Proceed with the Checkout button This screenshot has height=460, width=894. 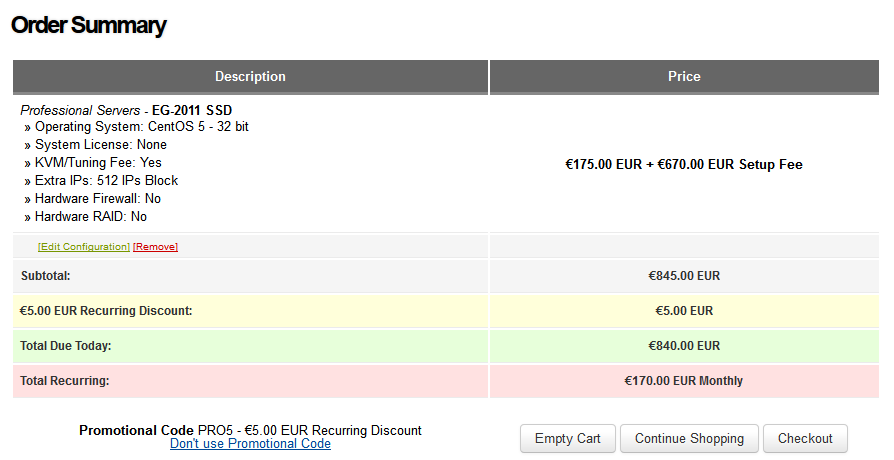pos(805,438)
